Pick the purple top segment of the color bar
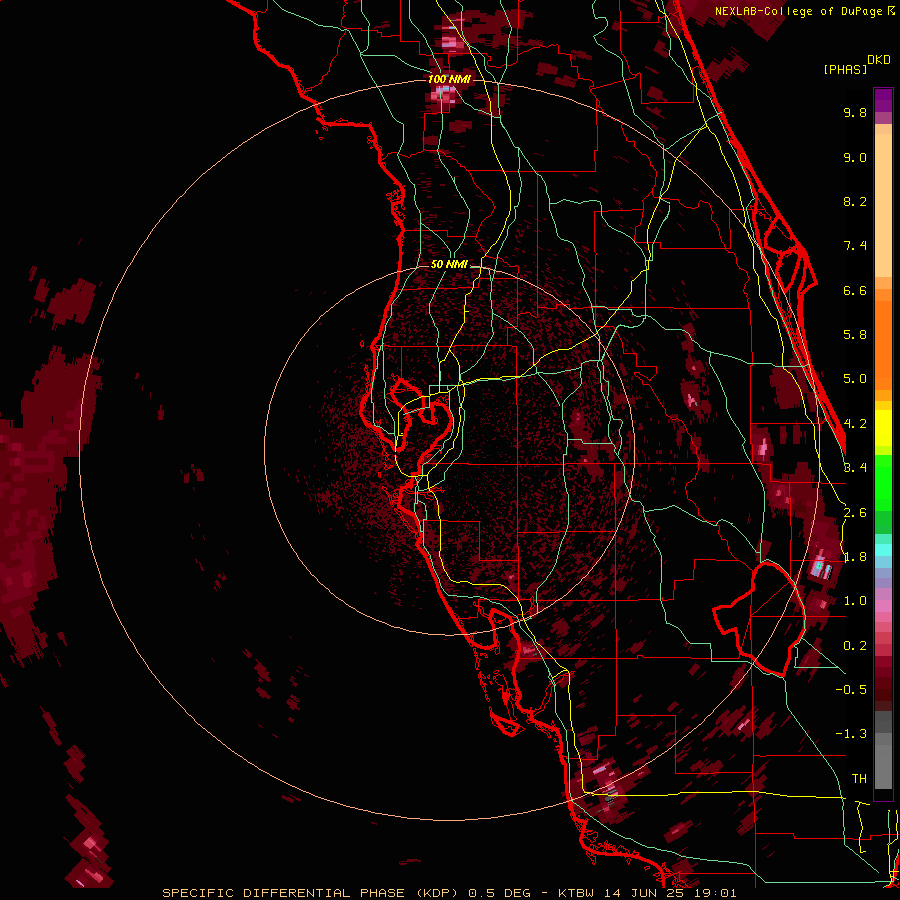This screenshot has width=900, height=900. point(883,100)
